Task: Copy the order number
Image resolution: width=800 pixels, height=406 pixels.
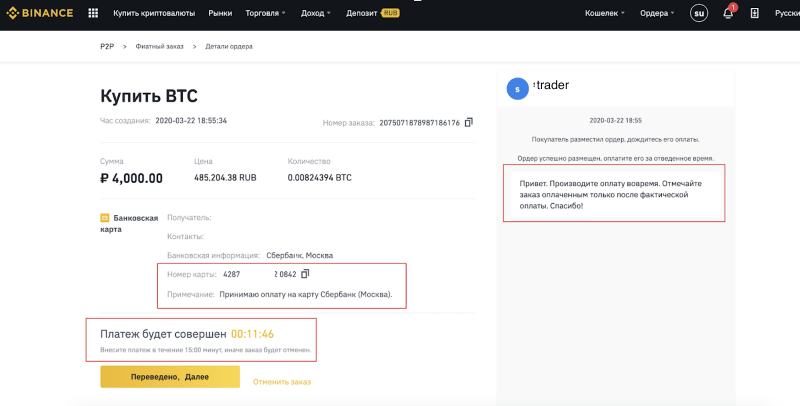Action: (x=468, y=122)
